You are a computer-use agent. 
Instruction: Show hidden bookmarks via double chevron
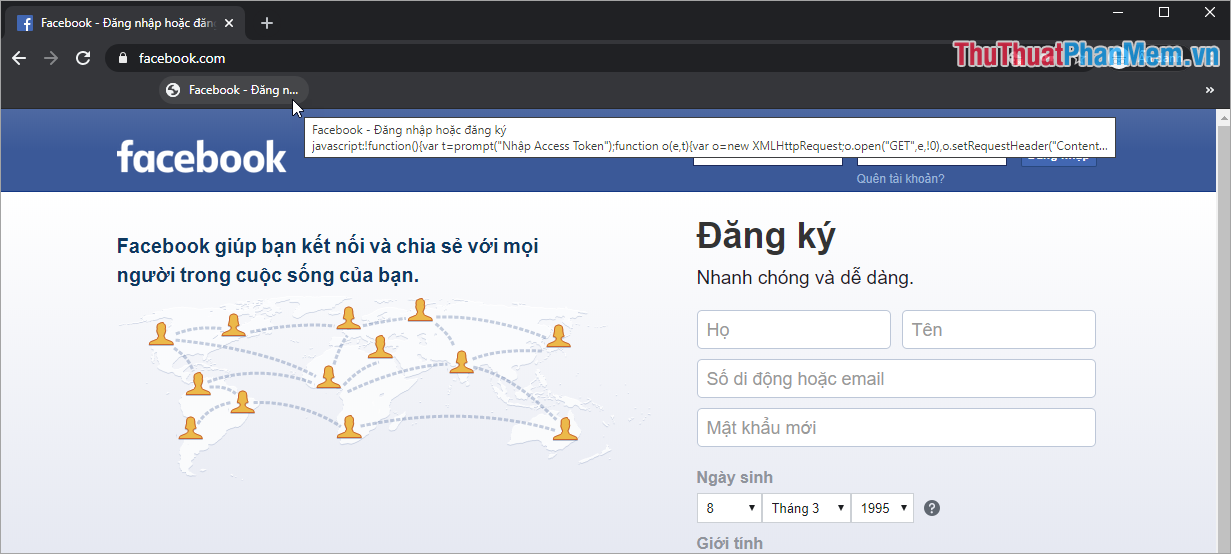pos(1209,90)
